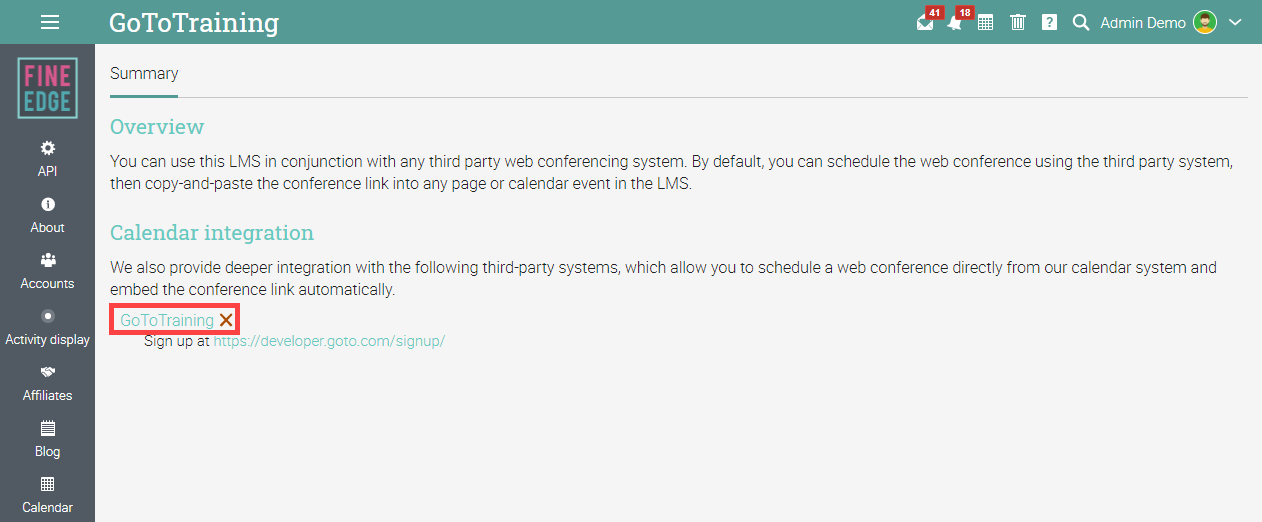Select Activity display in sidebar
Viewport: 1262px width, 522px height.
(47, 327)
